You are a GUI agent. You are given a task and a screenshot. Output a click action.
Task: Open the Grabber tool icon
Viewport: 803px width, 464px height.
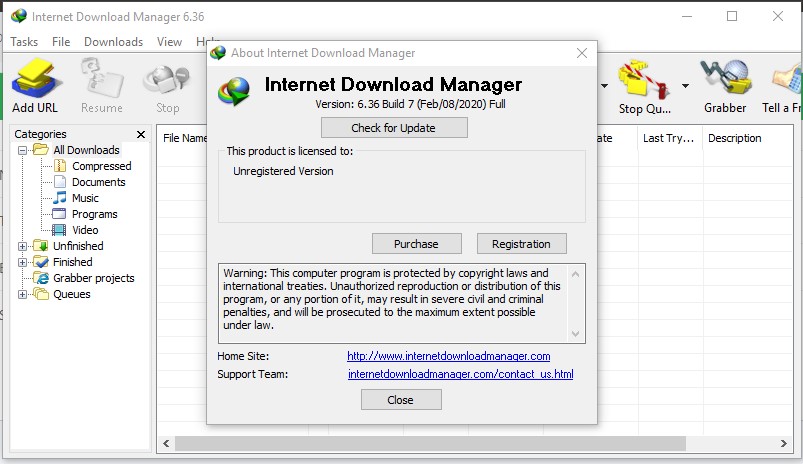coord(725,78)
